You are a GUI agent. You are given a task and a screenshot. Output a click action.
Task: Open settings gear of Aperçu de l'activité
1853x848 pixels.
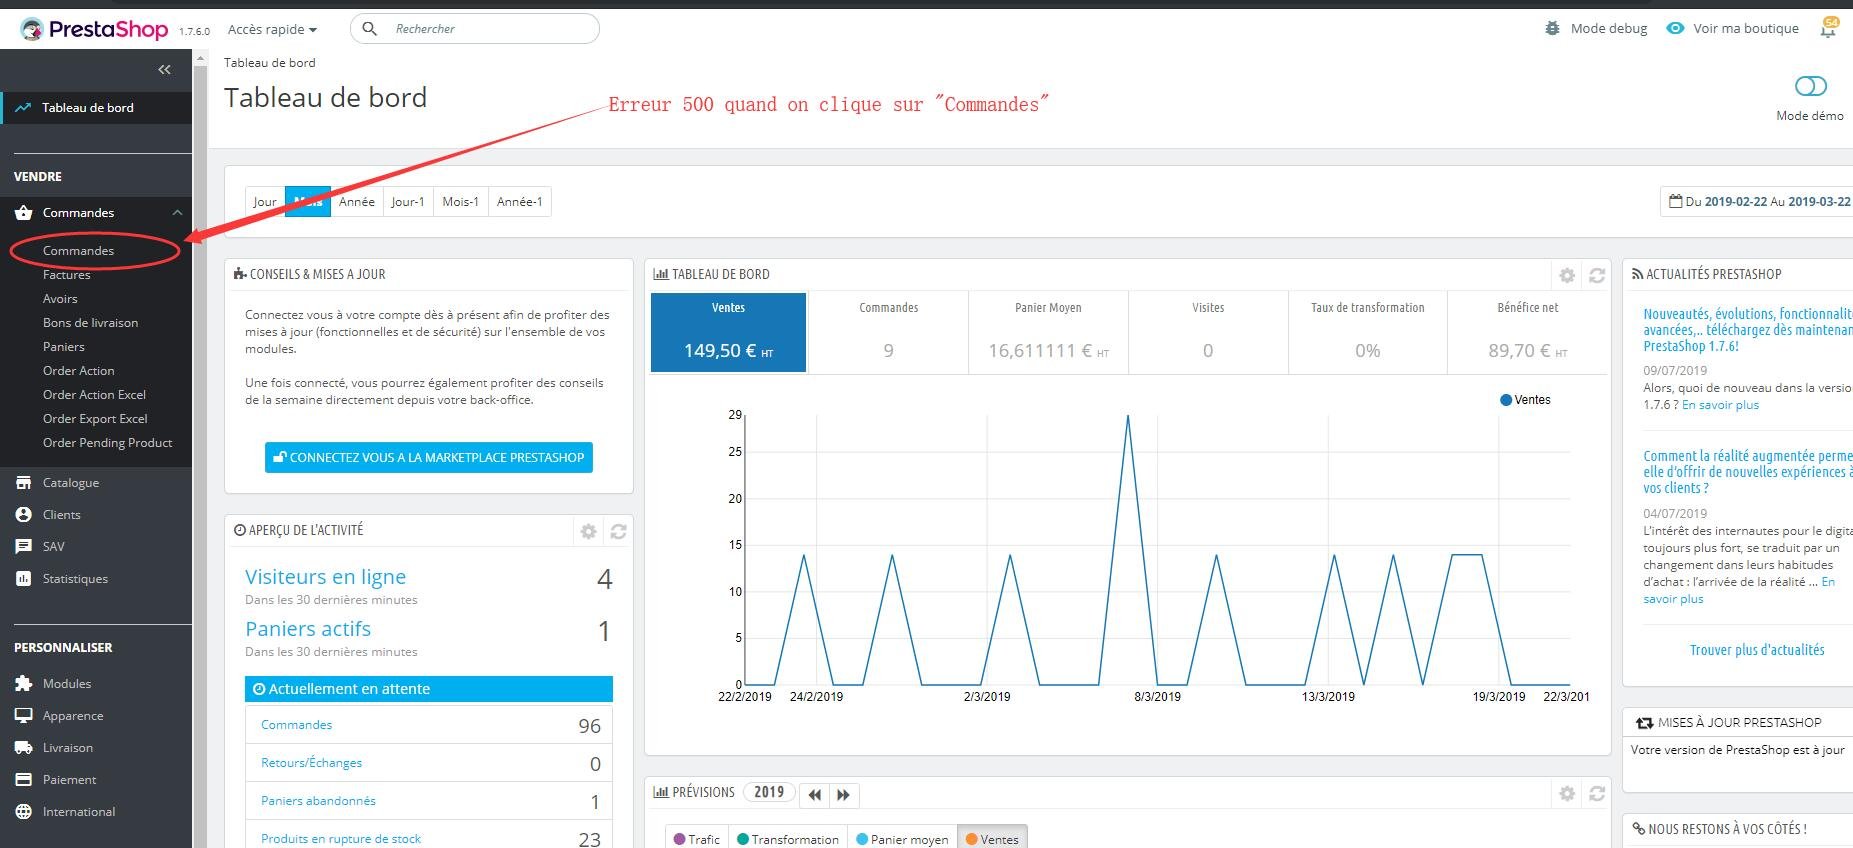589,531
